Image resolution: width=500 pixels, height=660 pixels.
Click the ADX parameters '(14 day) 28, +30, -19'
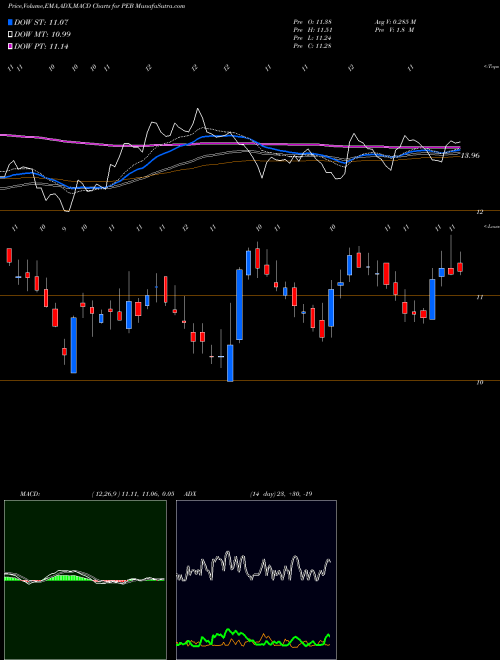281,494
